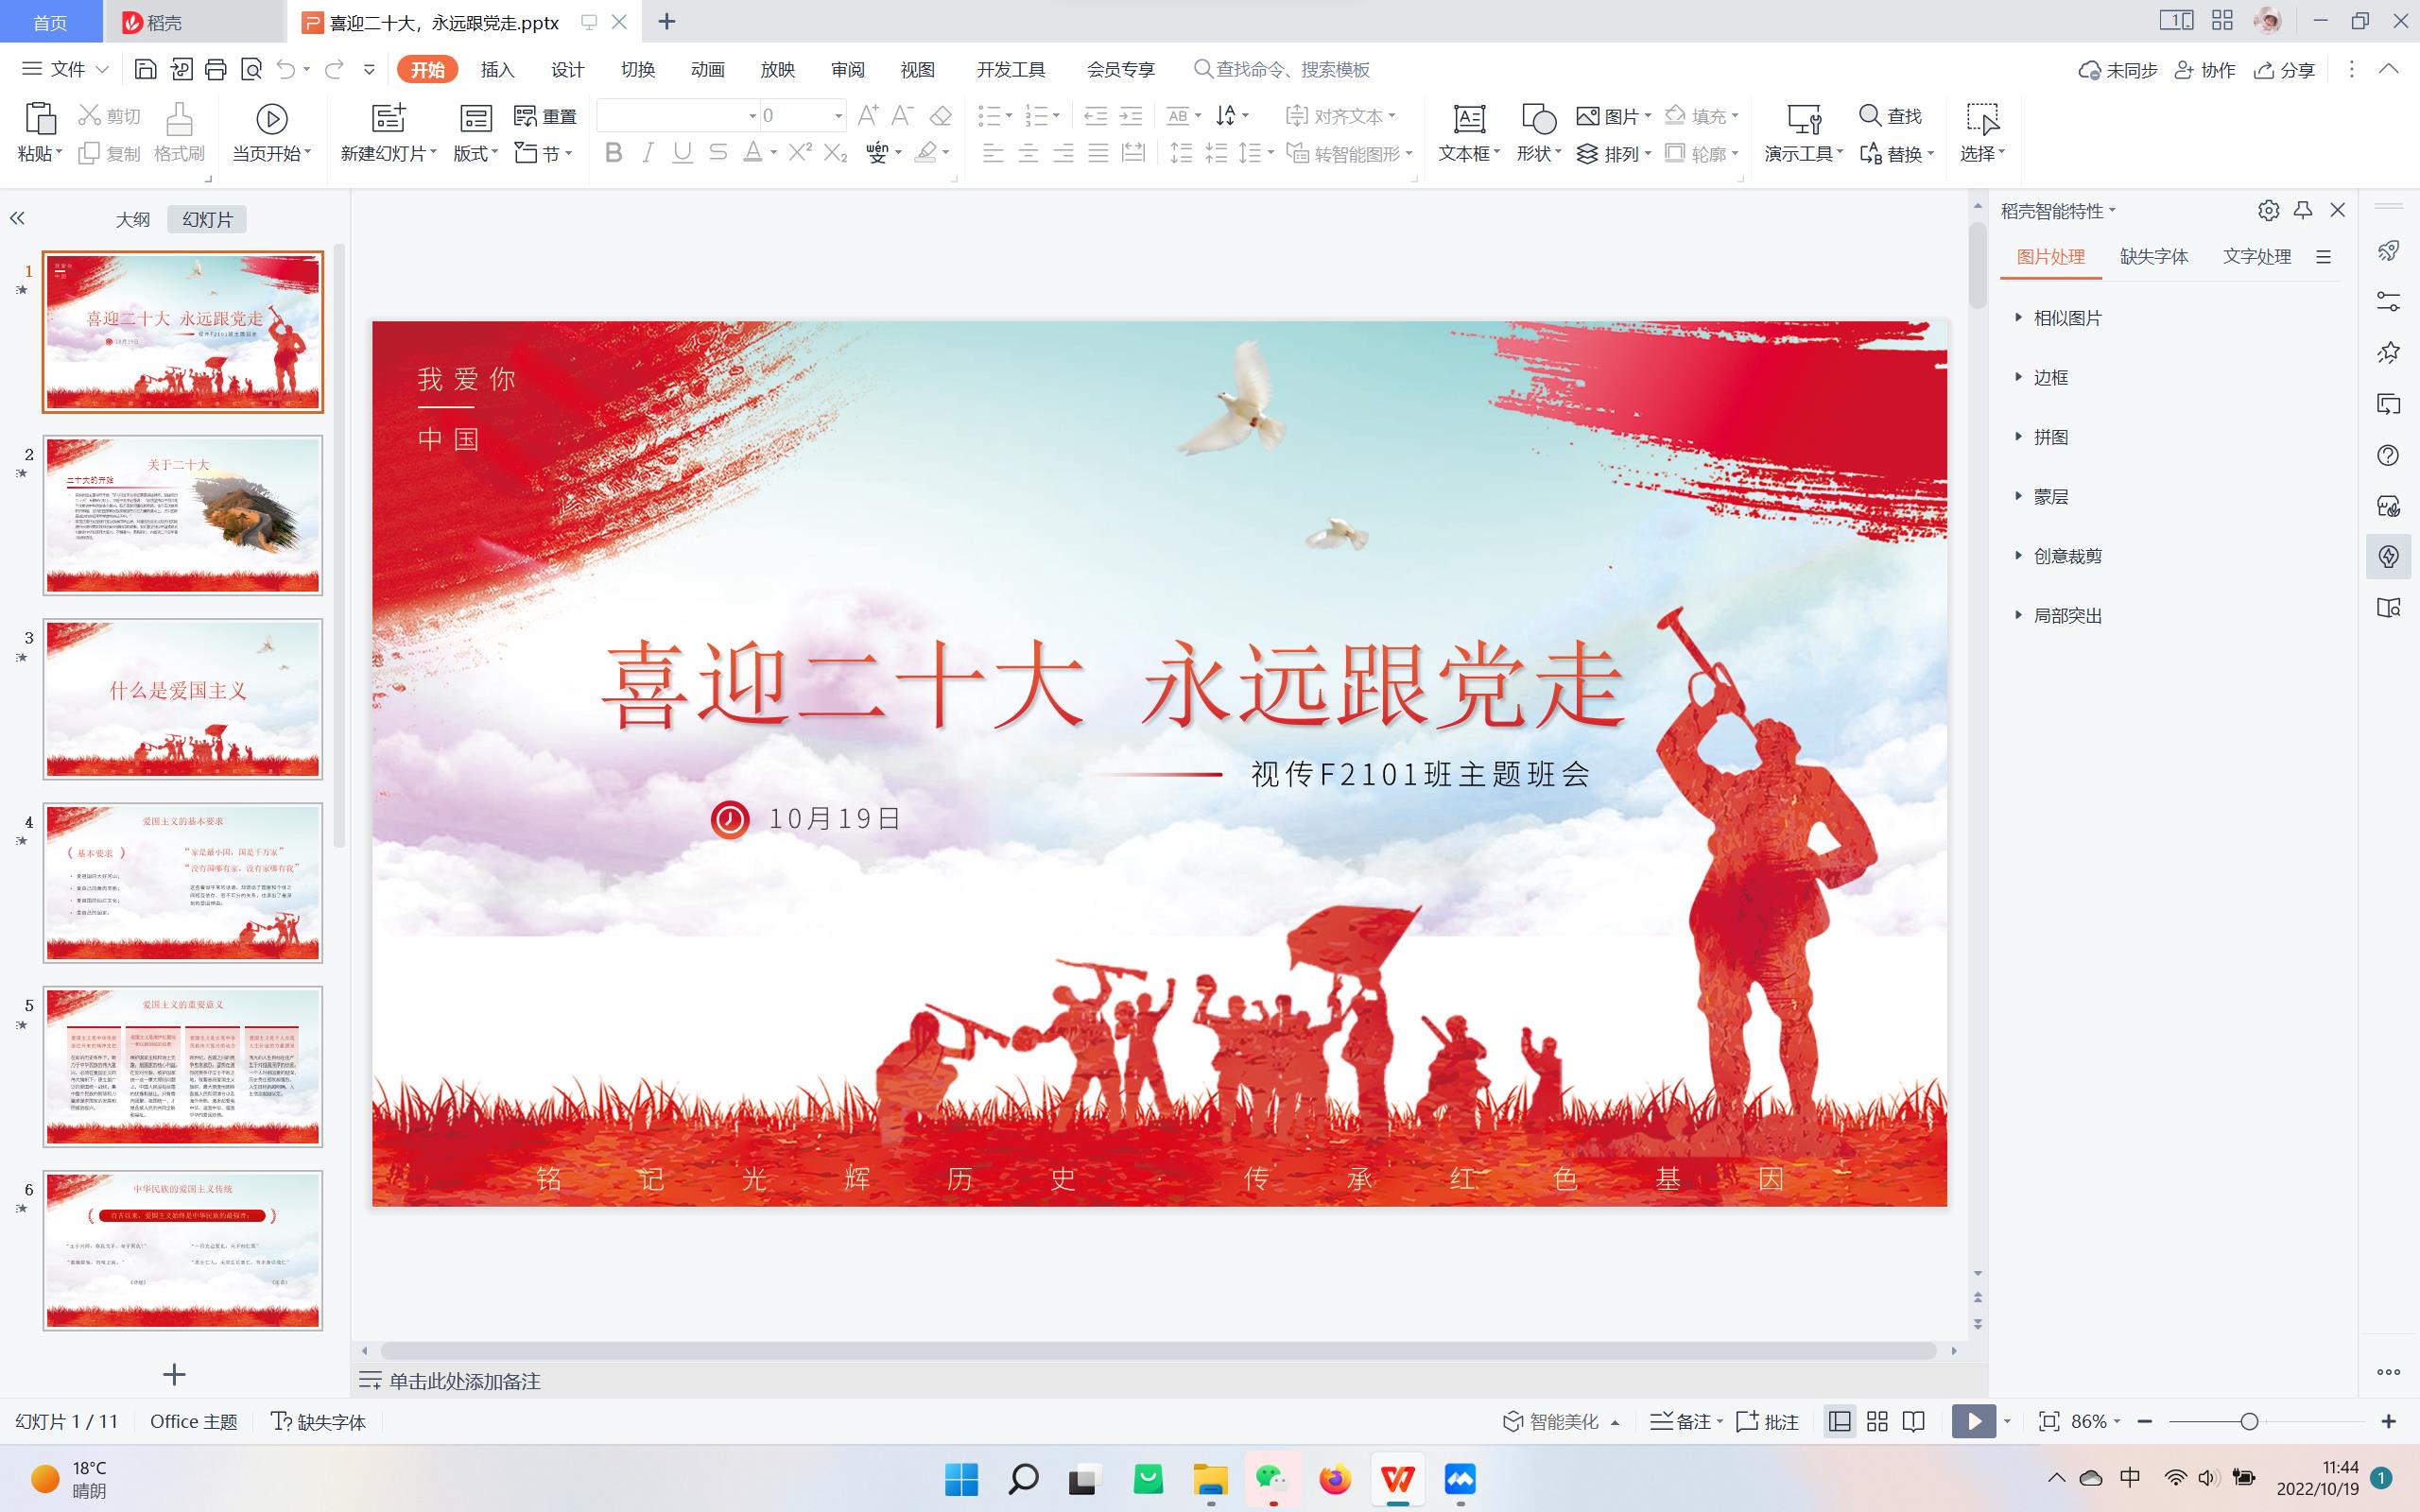Expand the 创意裁剪 section
Viewport: 2420px width, 1512px height.
tap(2067, 556)
